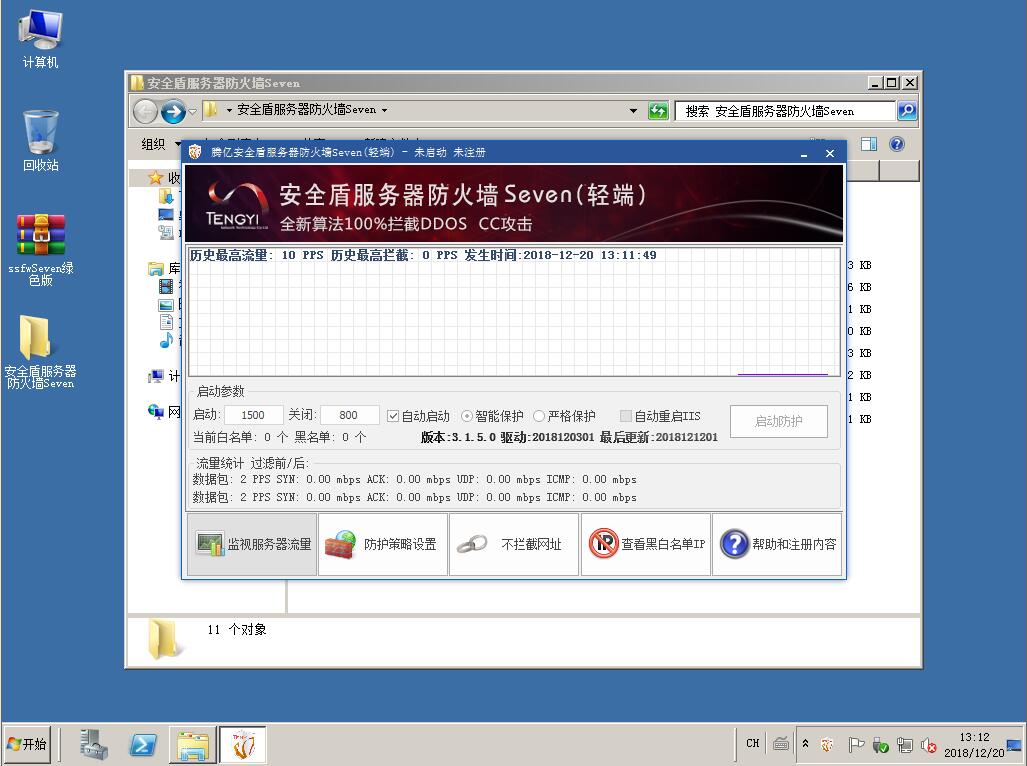Screen dimensions: 1027x766
Task: Toggle the 自动启动 checkbox
Action: tap(418, 416)
